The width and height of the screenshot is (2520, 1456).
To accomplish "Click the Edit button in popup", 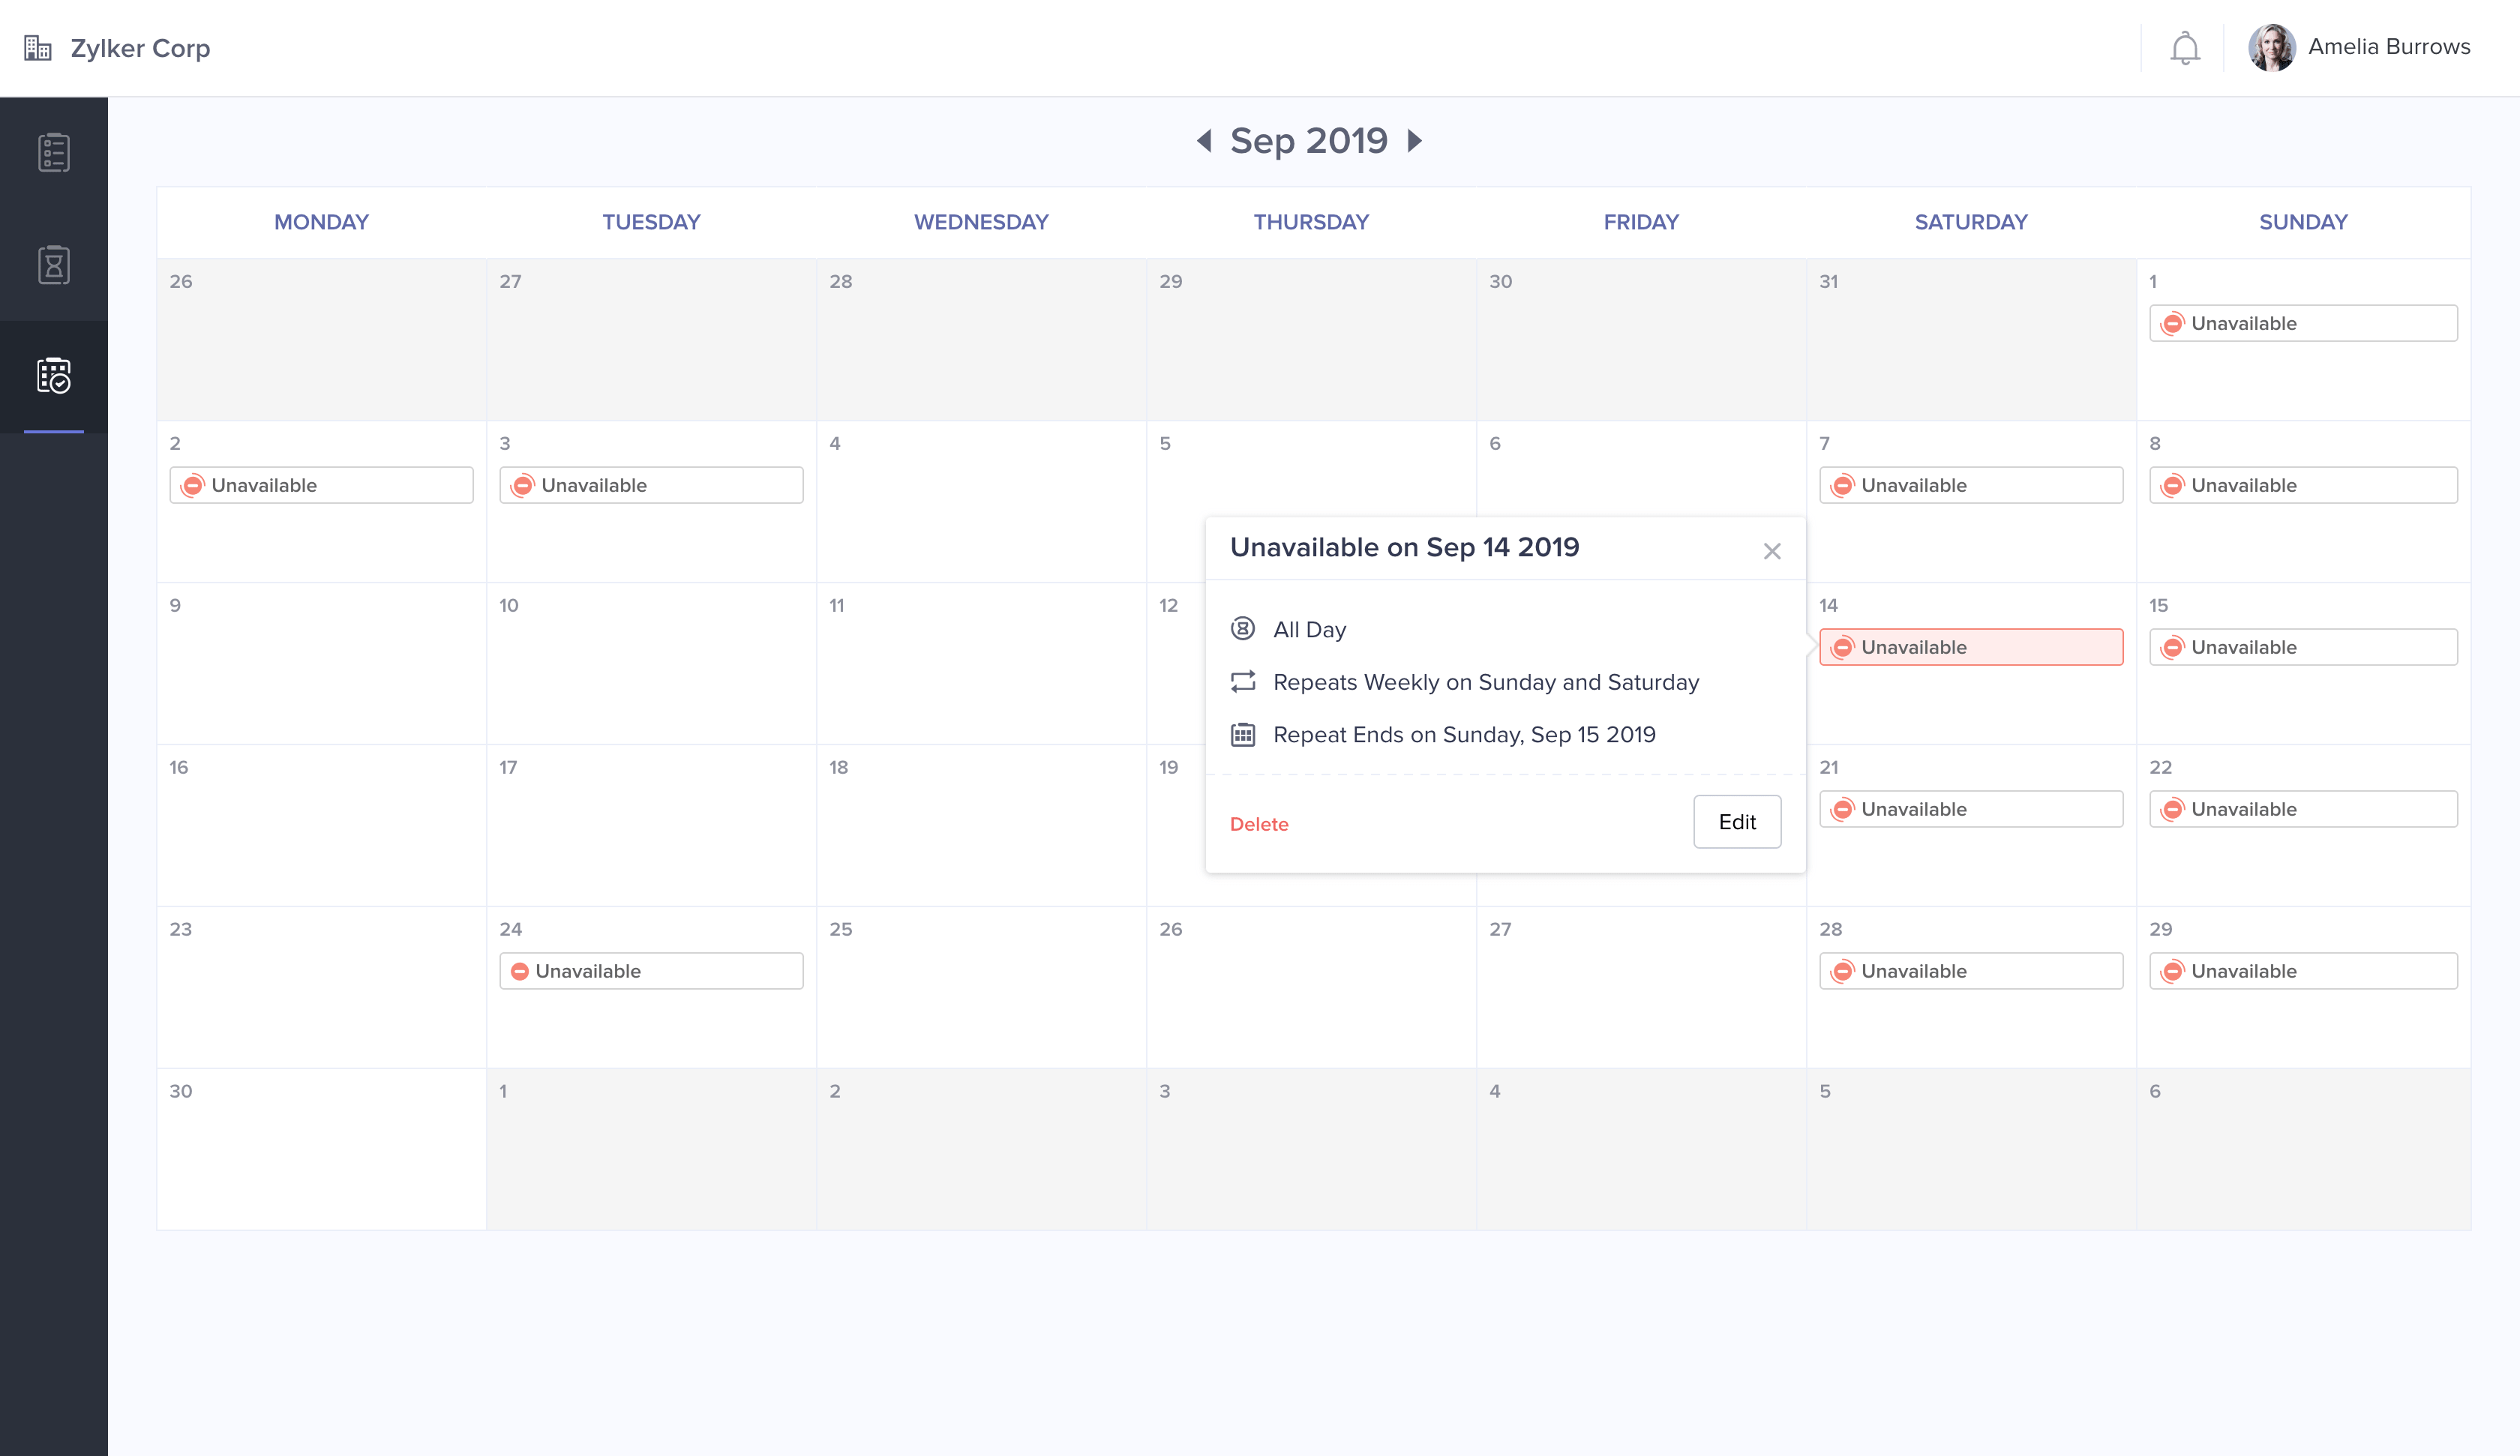I will pyautogui.click(x=1737, y=822).
